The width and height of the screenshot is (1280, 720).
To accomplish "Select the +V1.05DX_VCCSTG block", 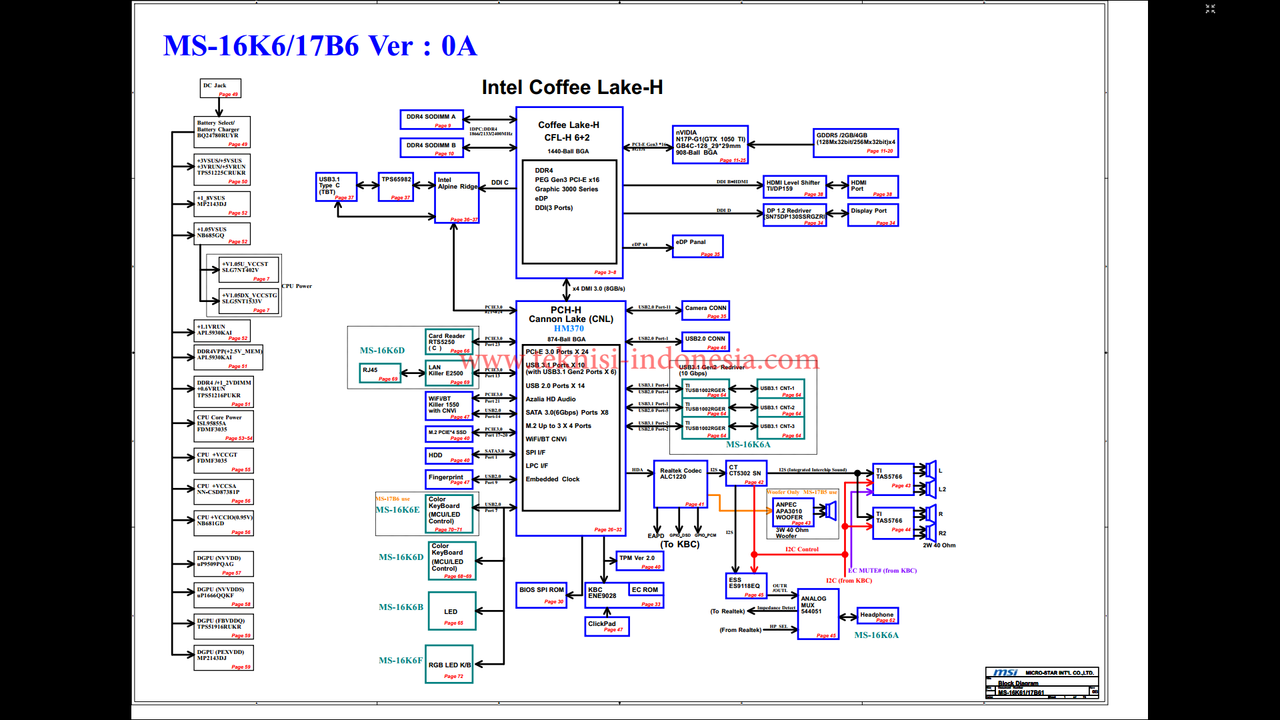I will coord(248,301).
